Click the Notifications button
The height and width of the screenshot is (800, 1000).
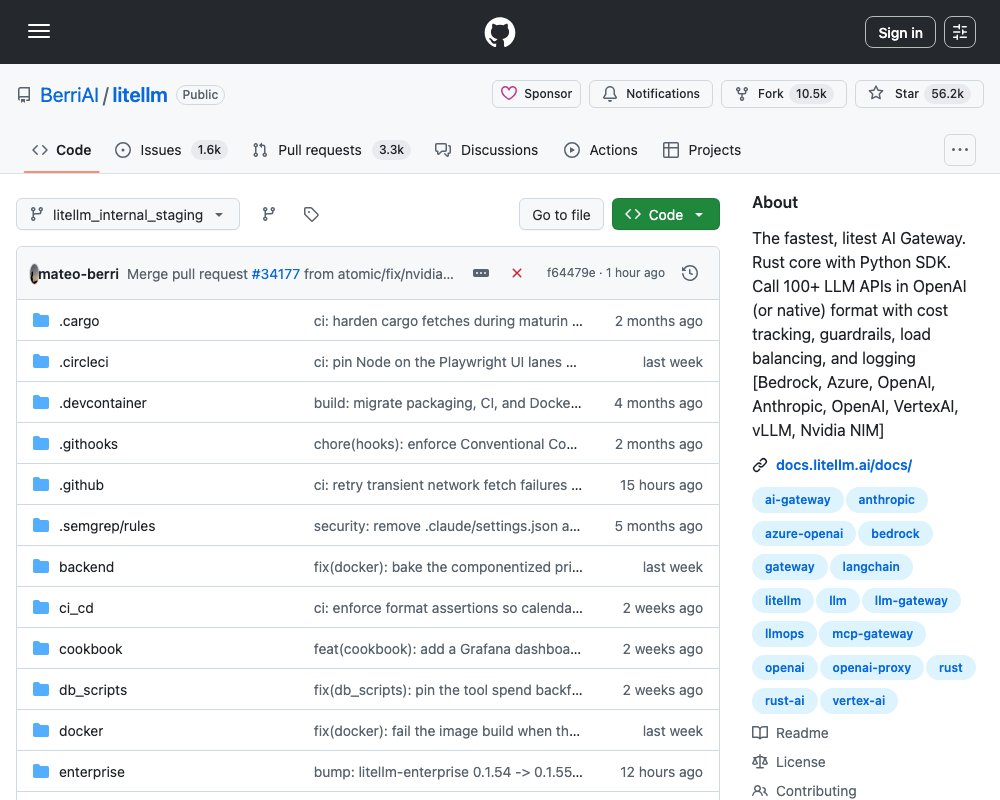click(x=651, y=94)
